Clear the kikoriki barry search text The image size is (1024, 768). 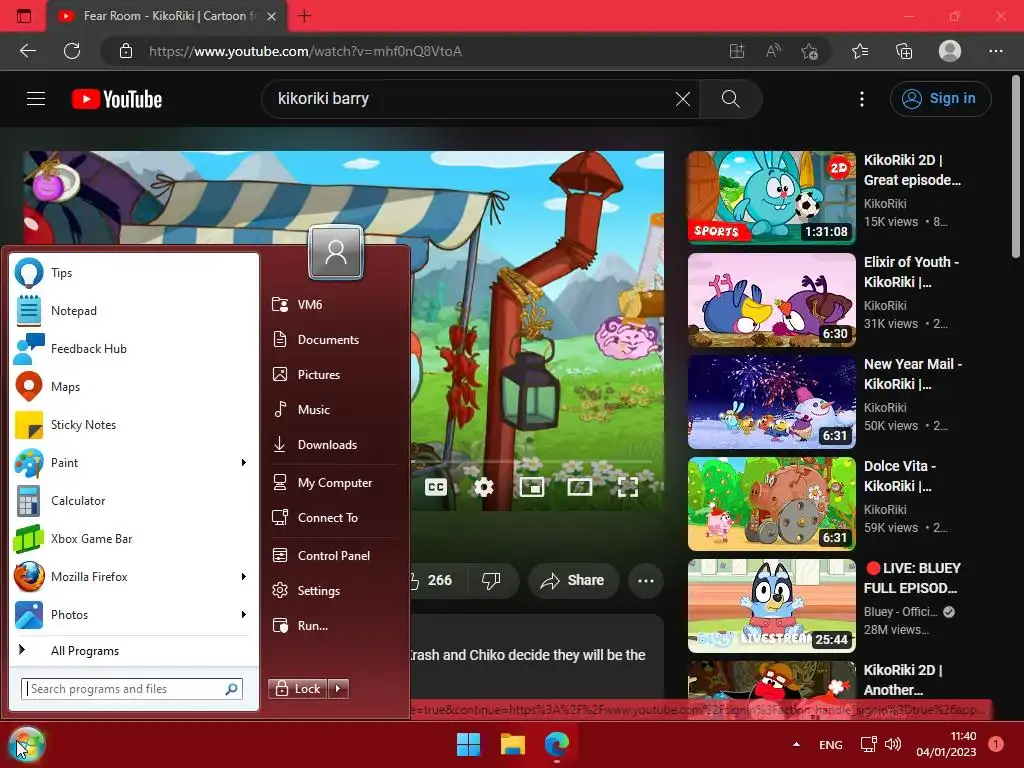[682, 99]
